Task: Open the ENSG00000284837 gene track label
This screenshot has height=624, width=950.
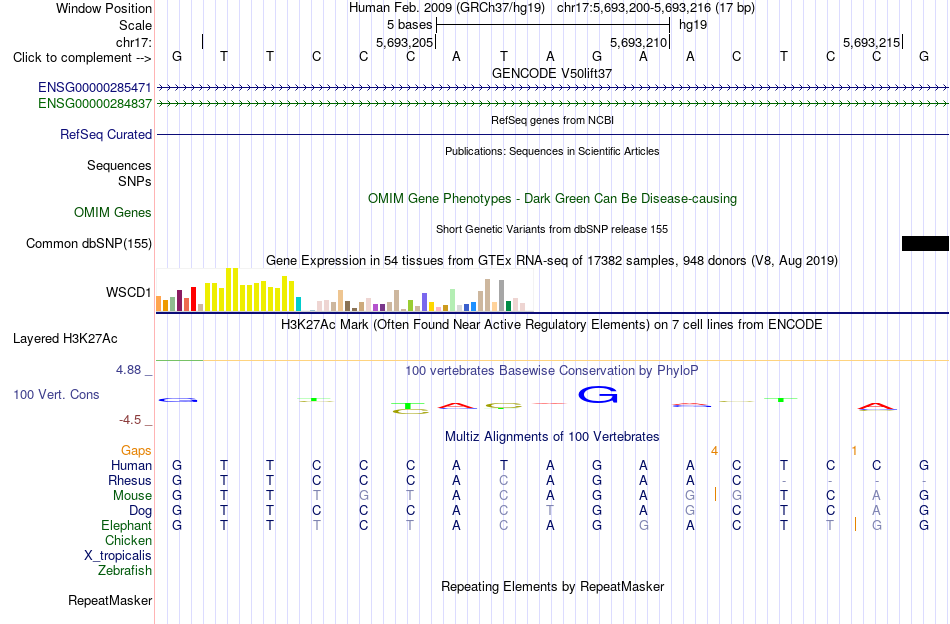Action: click(95, 104)
